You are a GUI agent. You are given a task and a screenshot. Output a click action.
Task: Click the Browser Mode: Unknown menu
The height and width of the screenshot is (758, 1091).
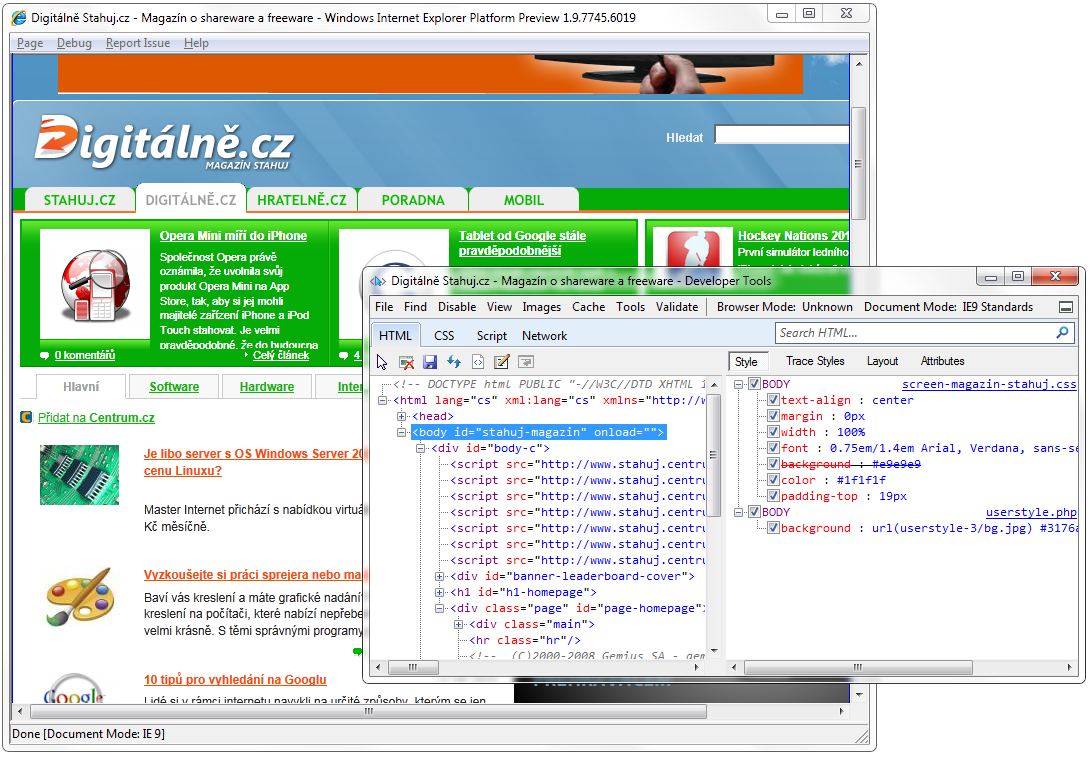tap(785, 307)
